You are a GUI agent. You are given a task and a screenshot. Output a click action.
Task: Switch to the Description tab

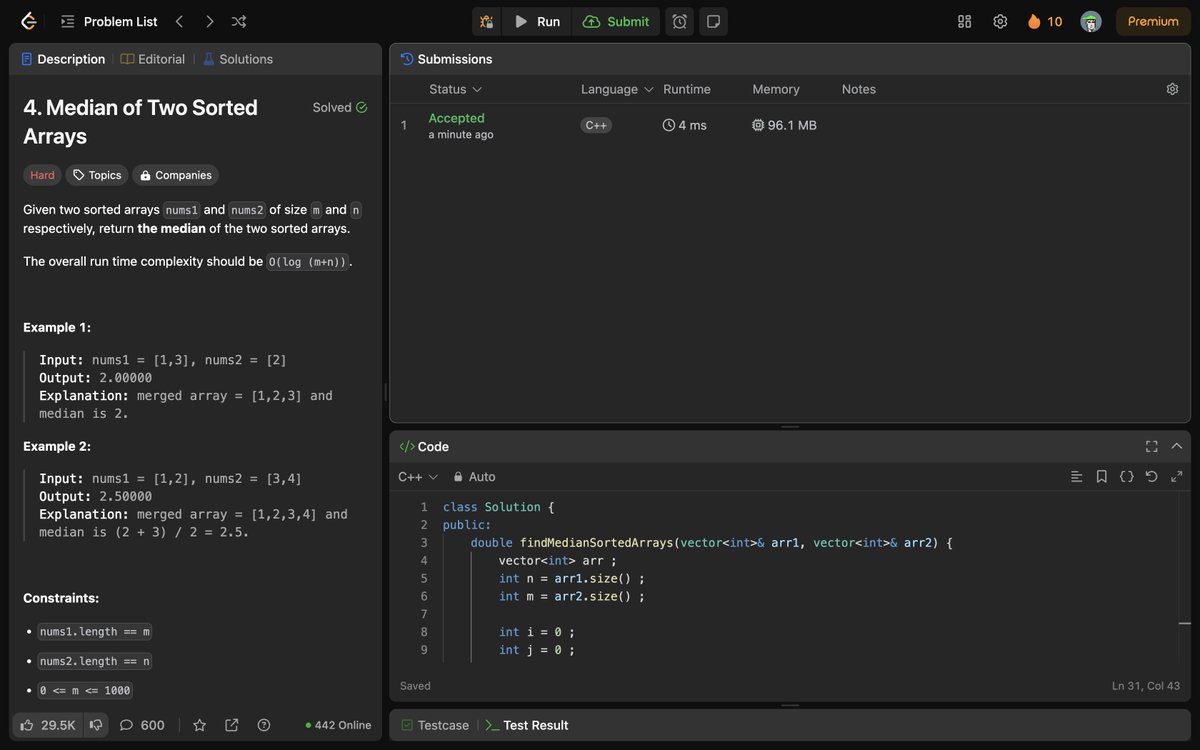(x=62, y=59)
